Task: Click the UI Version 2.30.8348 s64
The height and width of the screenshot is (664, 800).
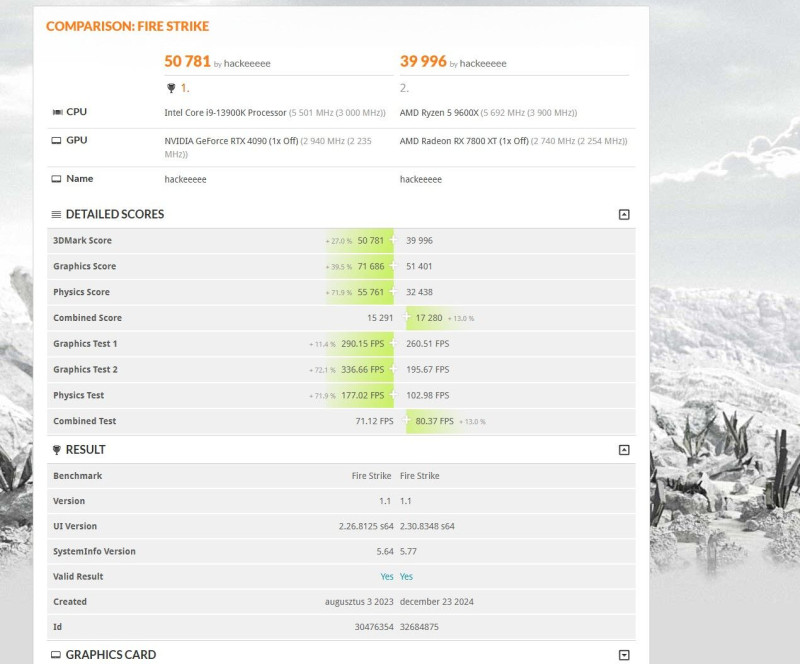Action: [427, 526]
